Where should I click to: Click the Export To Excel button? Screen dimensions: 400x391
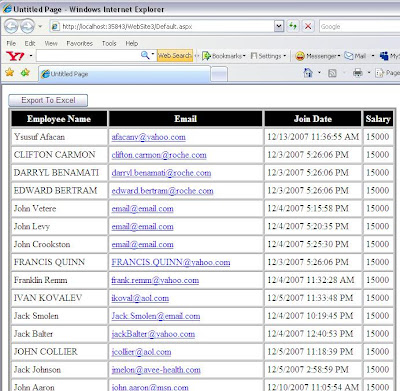point(48,100)
